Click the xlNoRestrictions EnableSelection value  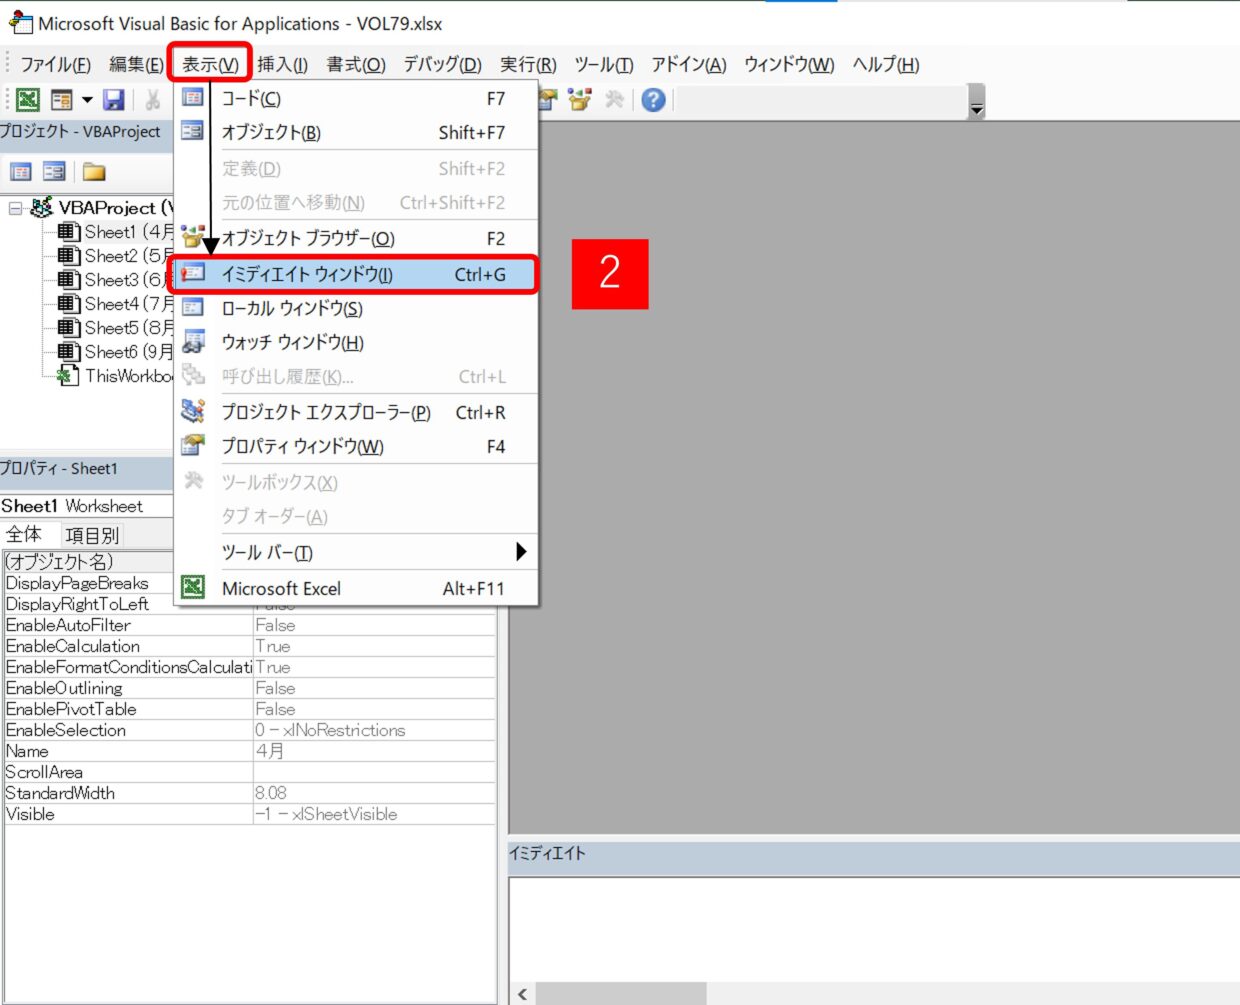tap(374, 730)
